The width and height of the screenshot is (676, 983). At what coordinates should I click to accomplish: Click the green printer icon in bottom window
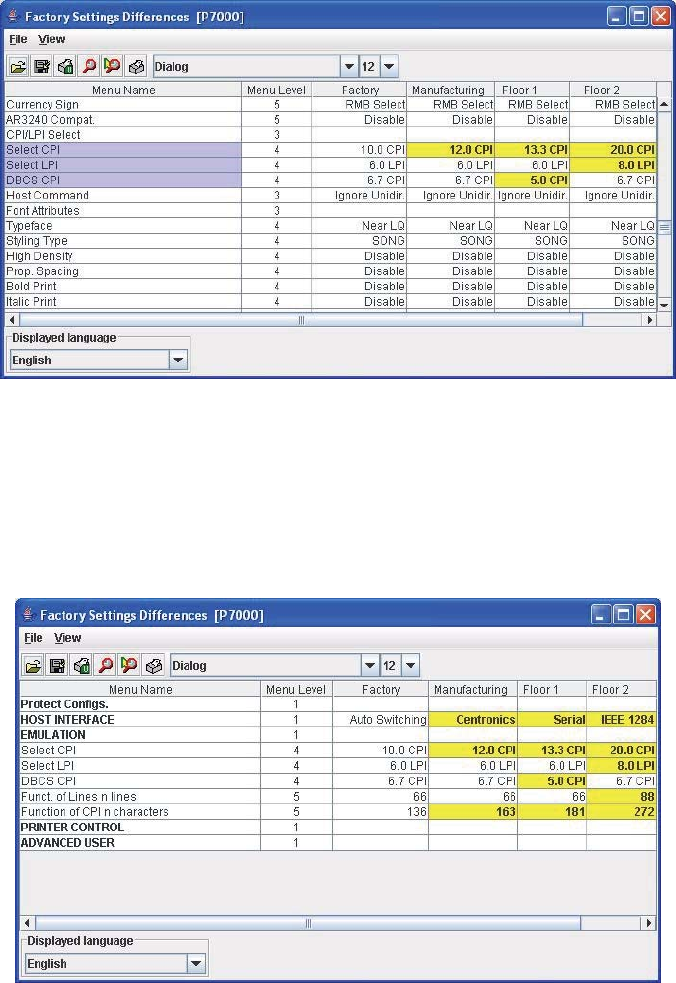[81, 665]
